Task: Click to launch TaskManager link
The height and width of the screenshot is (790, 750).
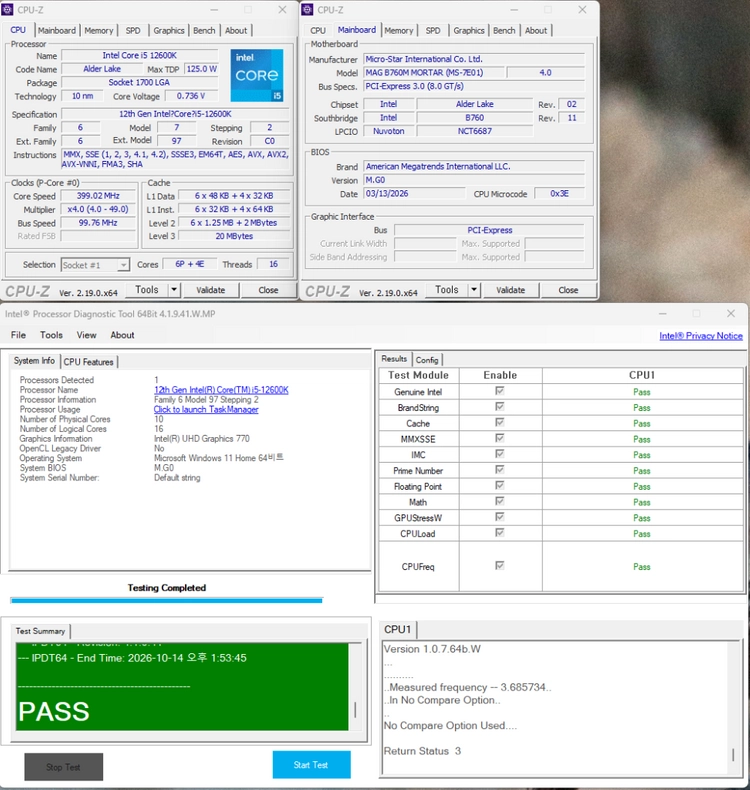Action: pos(206,410)
